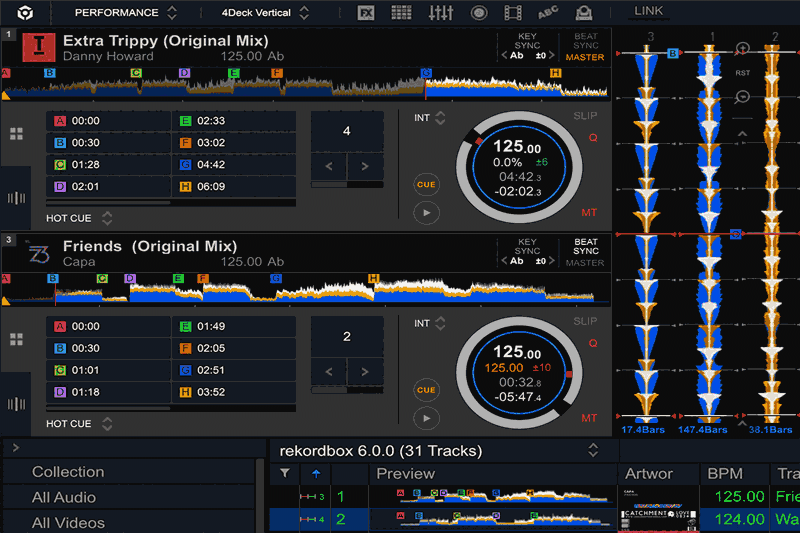Open HOT CUE mode dropdown on deck 1
This screenshot has height=533, width=800.
coord(79,218)
